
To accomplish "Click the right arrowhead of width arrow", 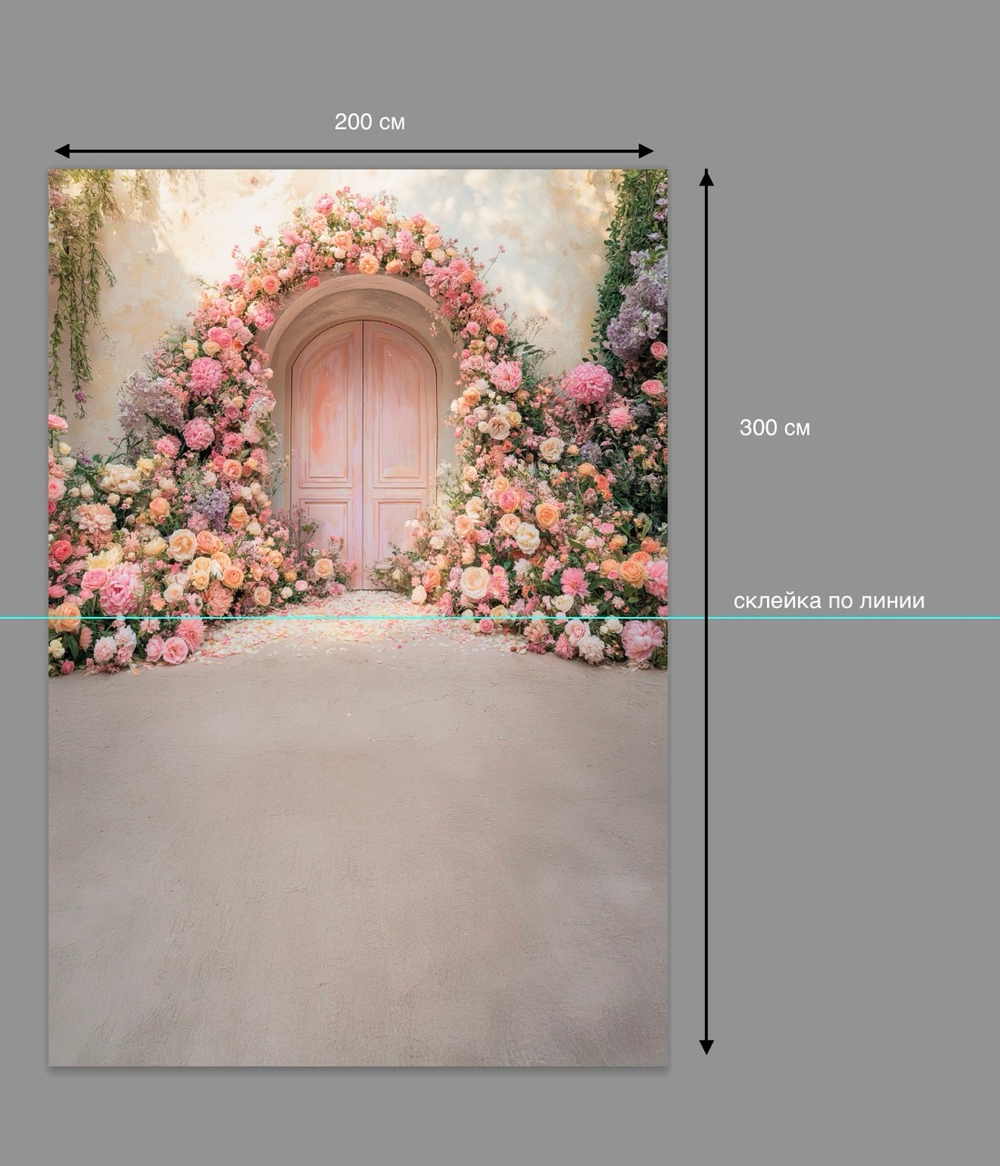I will 647,151.
